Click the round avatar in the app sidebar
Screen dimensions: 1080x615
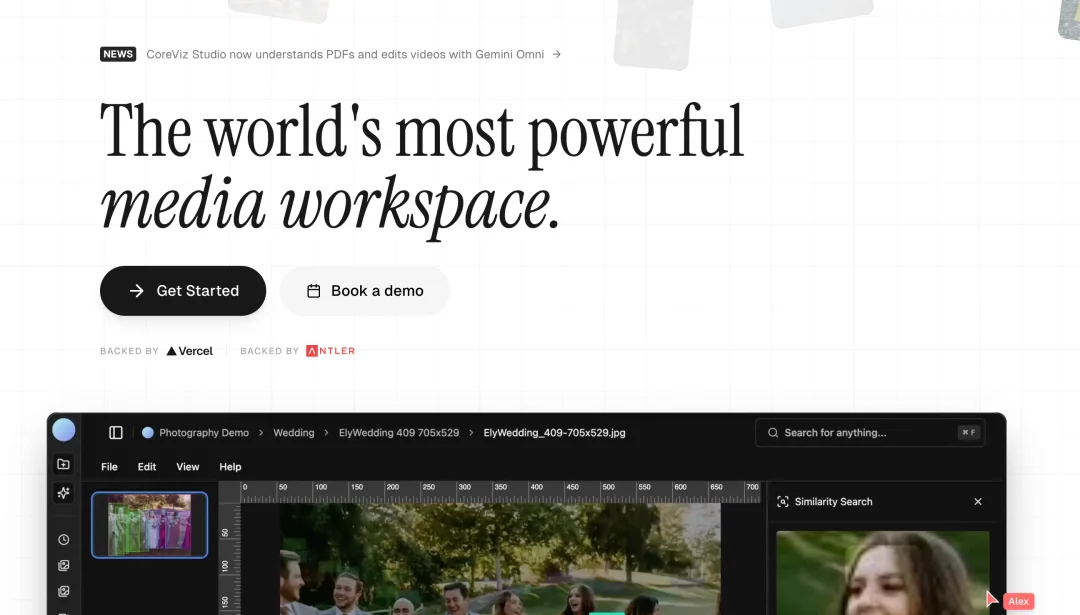click(64, 430)
